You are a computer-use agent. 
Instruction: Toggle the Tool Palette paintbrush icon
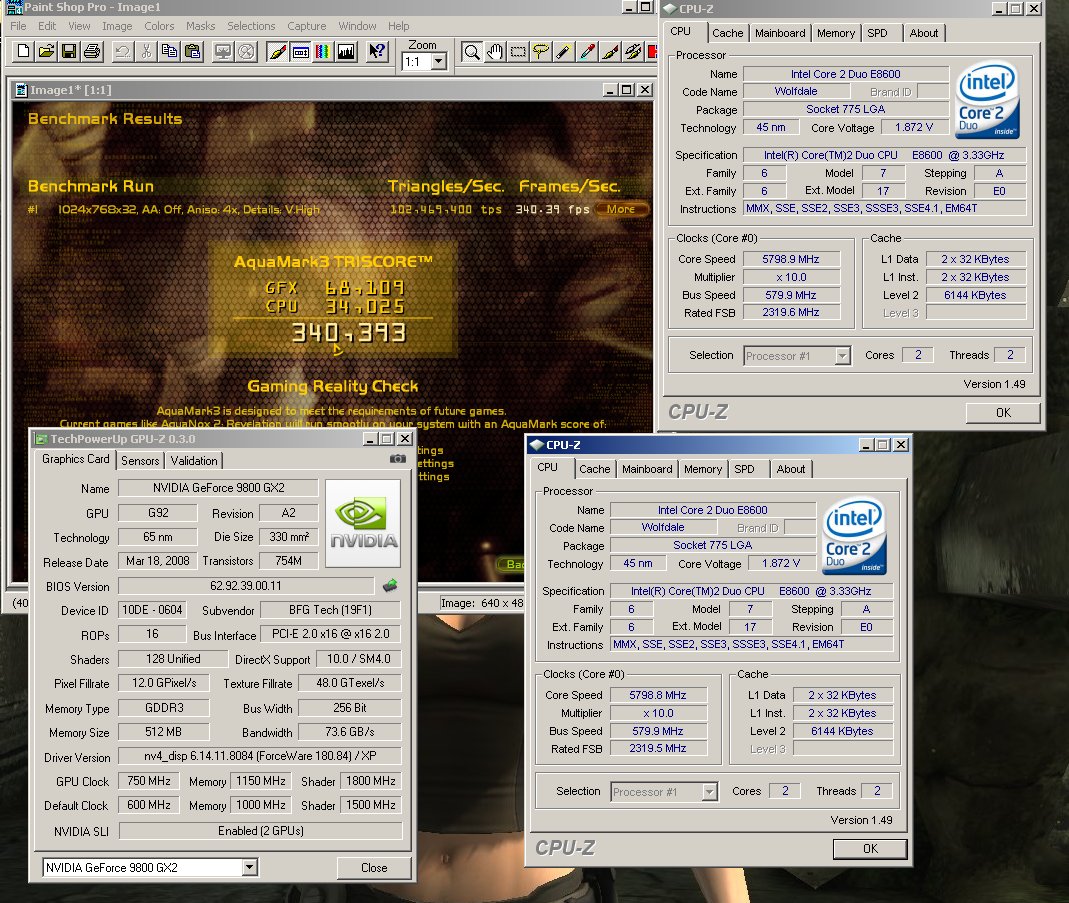pos(277,51)
